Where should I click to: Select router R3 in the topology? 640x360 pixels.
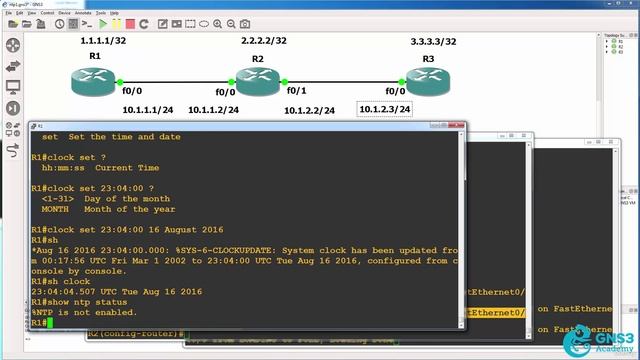click(x=428, y=82)
